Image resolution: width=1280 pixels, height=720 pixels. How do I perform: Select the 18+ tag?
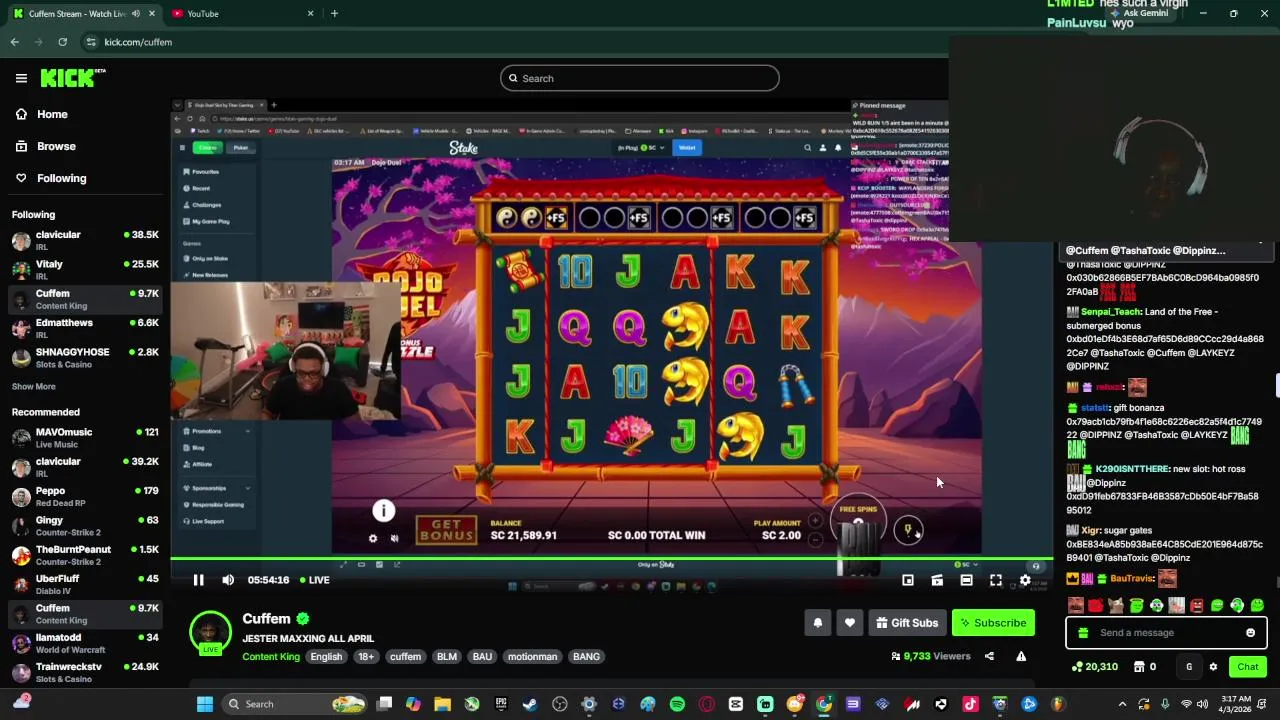click(x=366, y=657)
